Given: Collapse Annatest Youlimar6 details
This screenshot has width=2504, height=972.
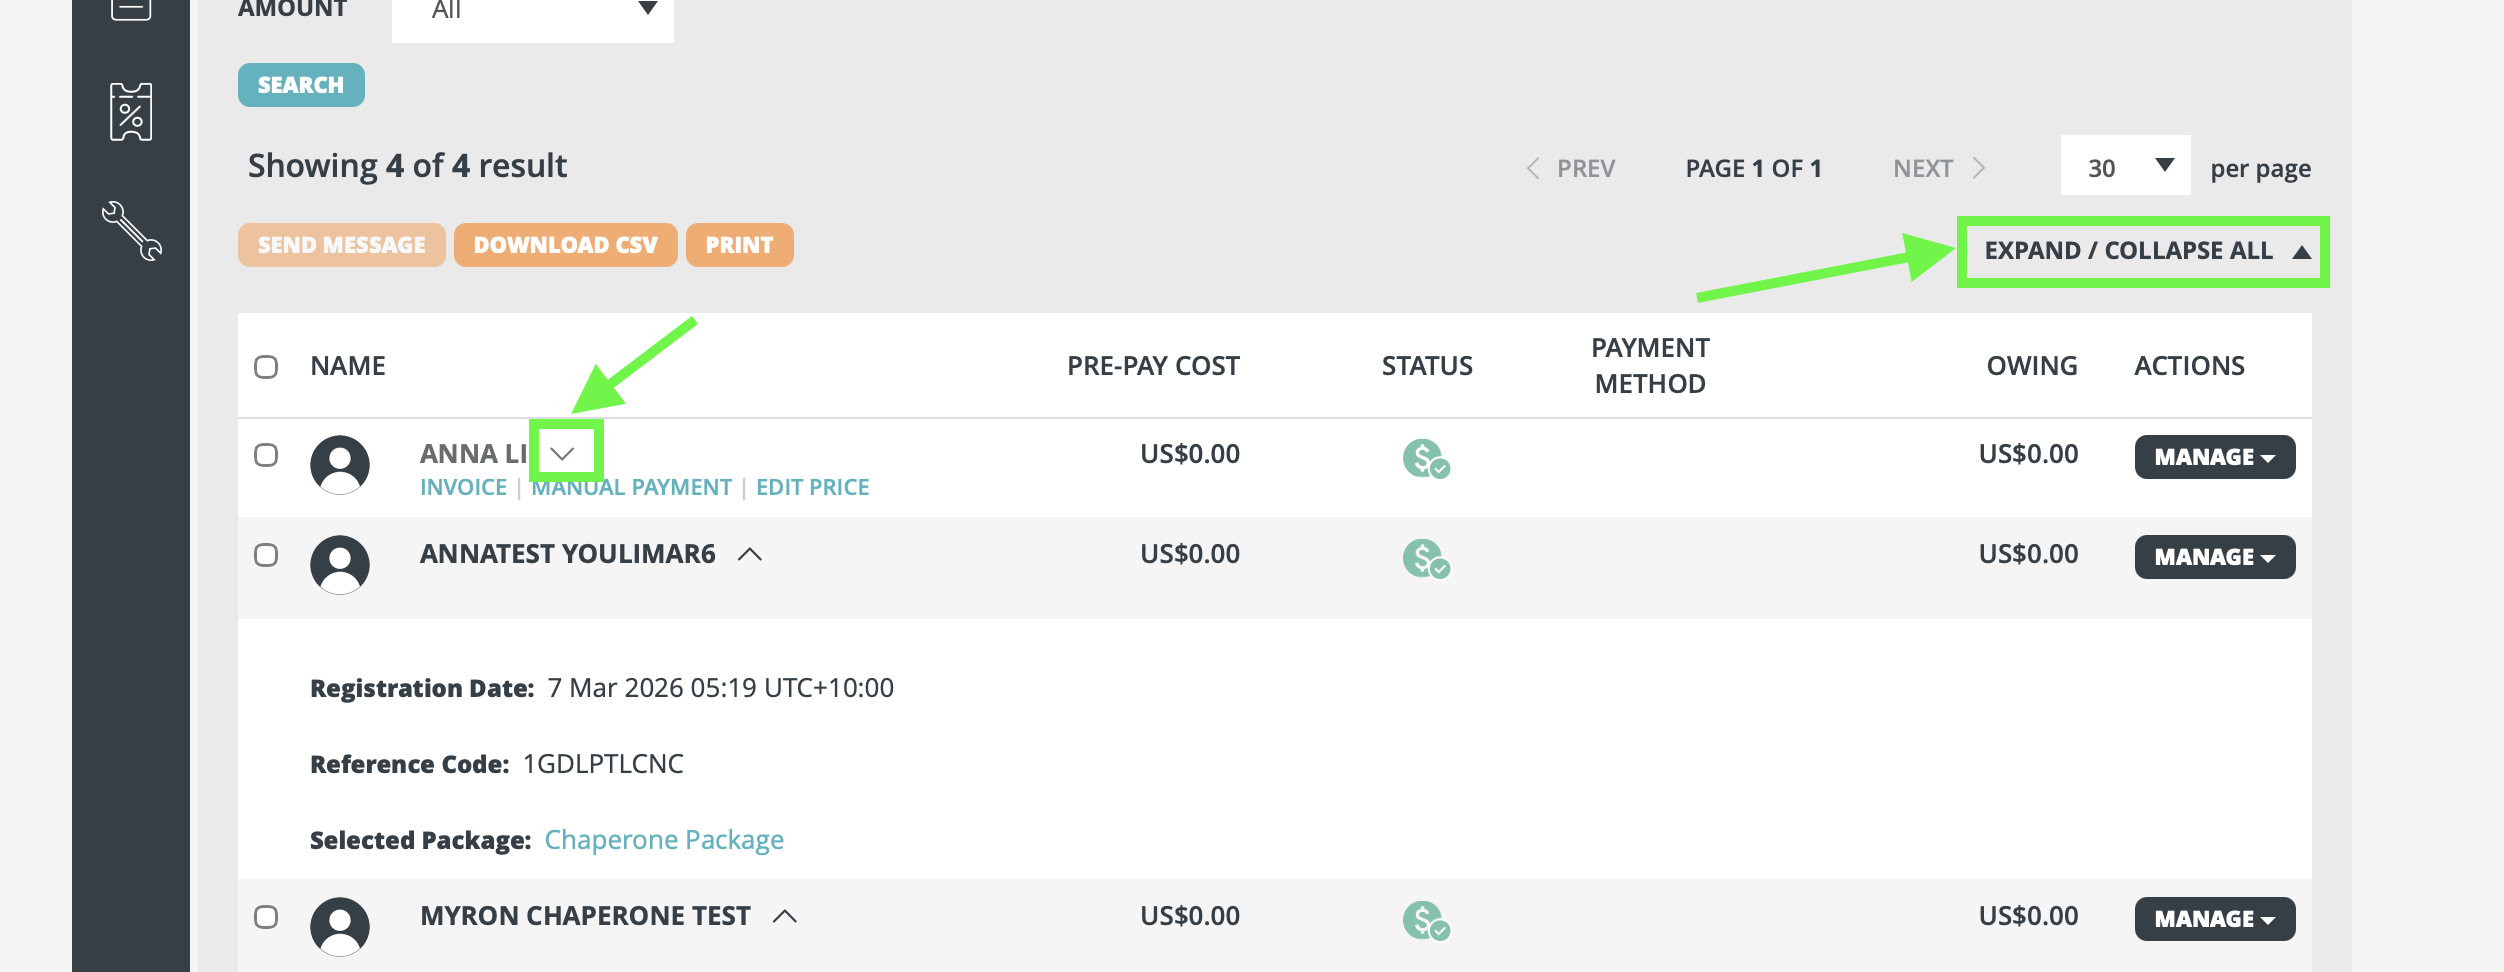Looking at the screenshot, I should click(750, 554).
